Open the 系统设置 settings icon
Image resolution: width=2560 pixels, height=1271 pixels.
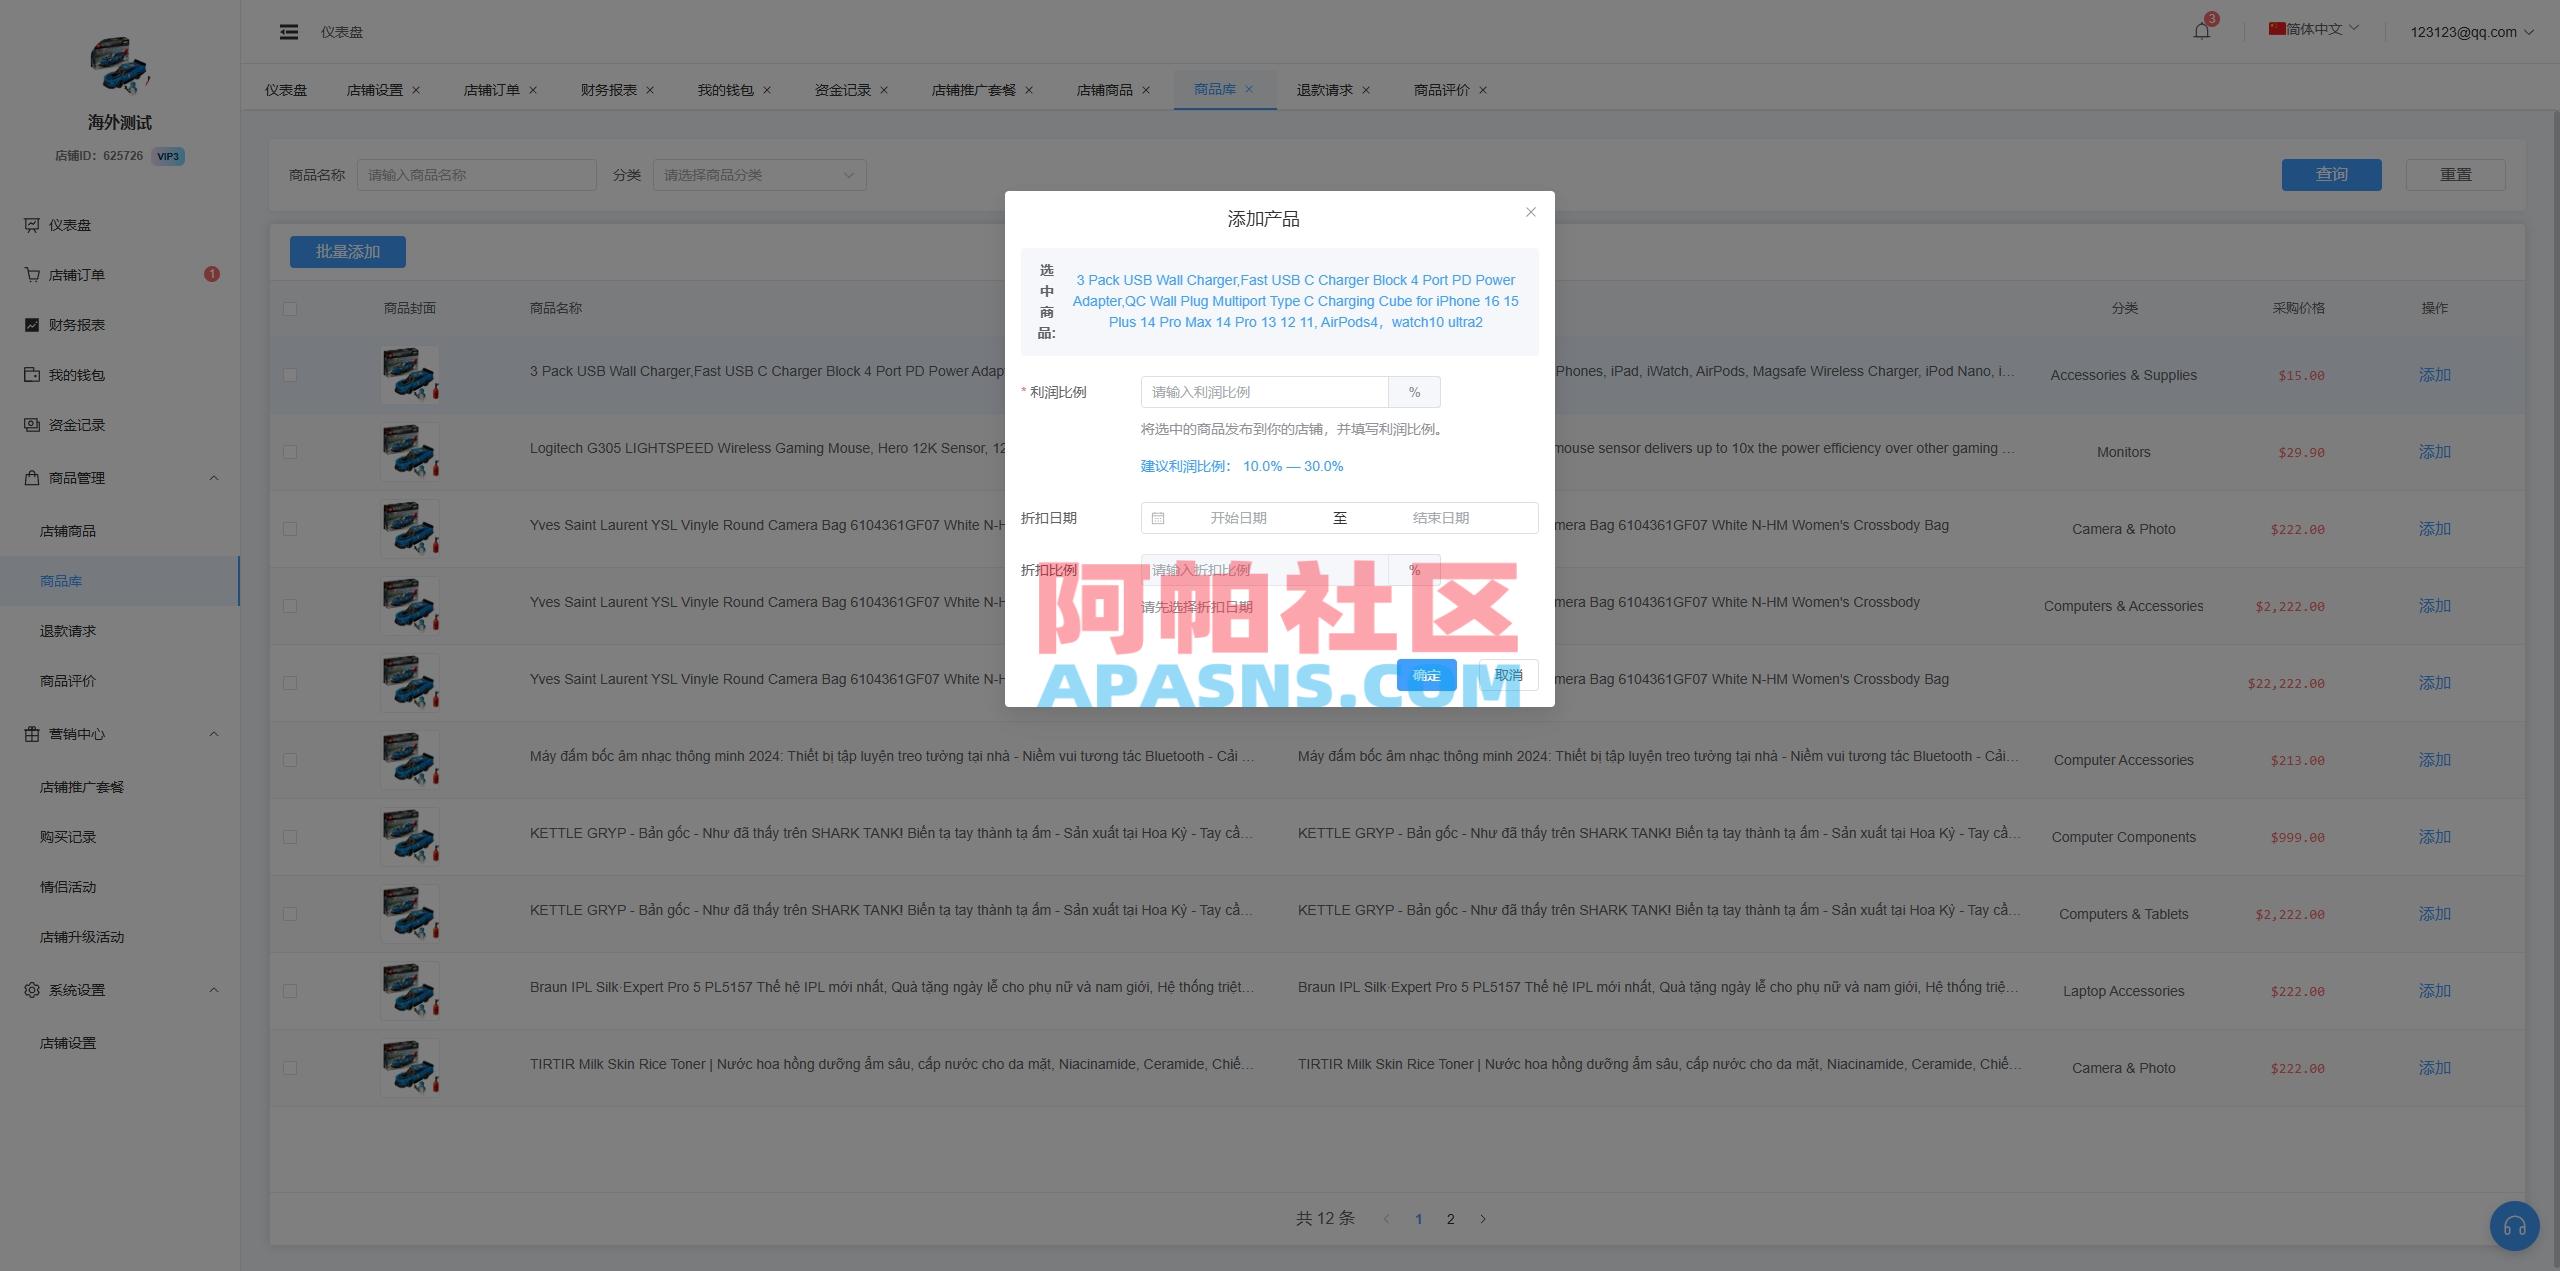coord(32,989)
